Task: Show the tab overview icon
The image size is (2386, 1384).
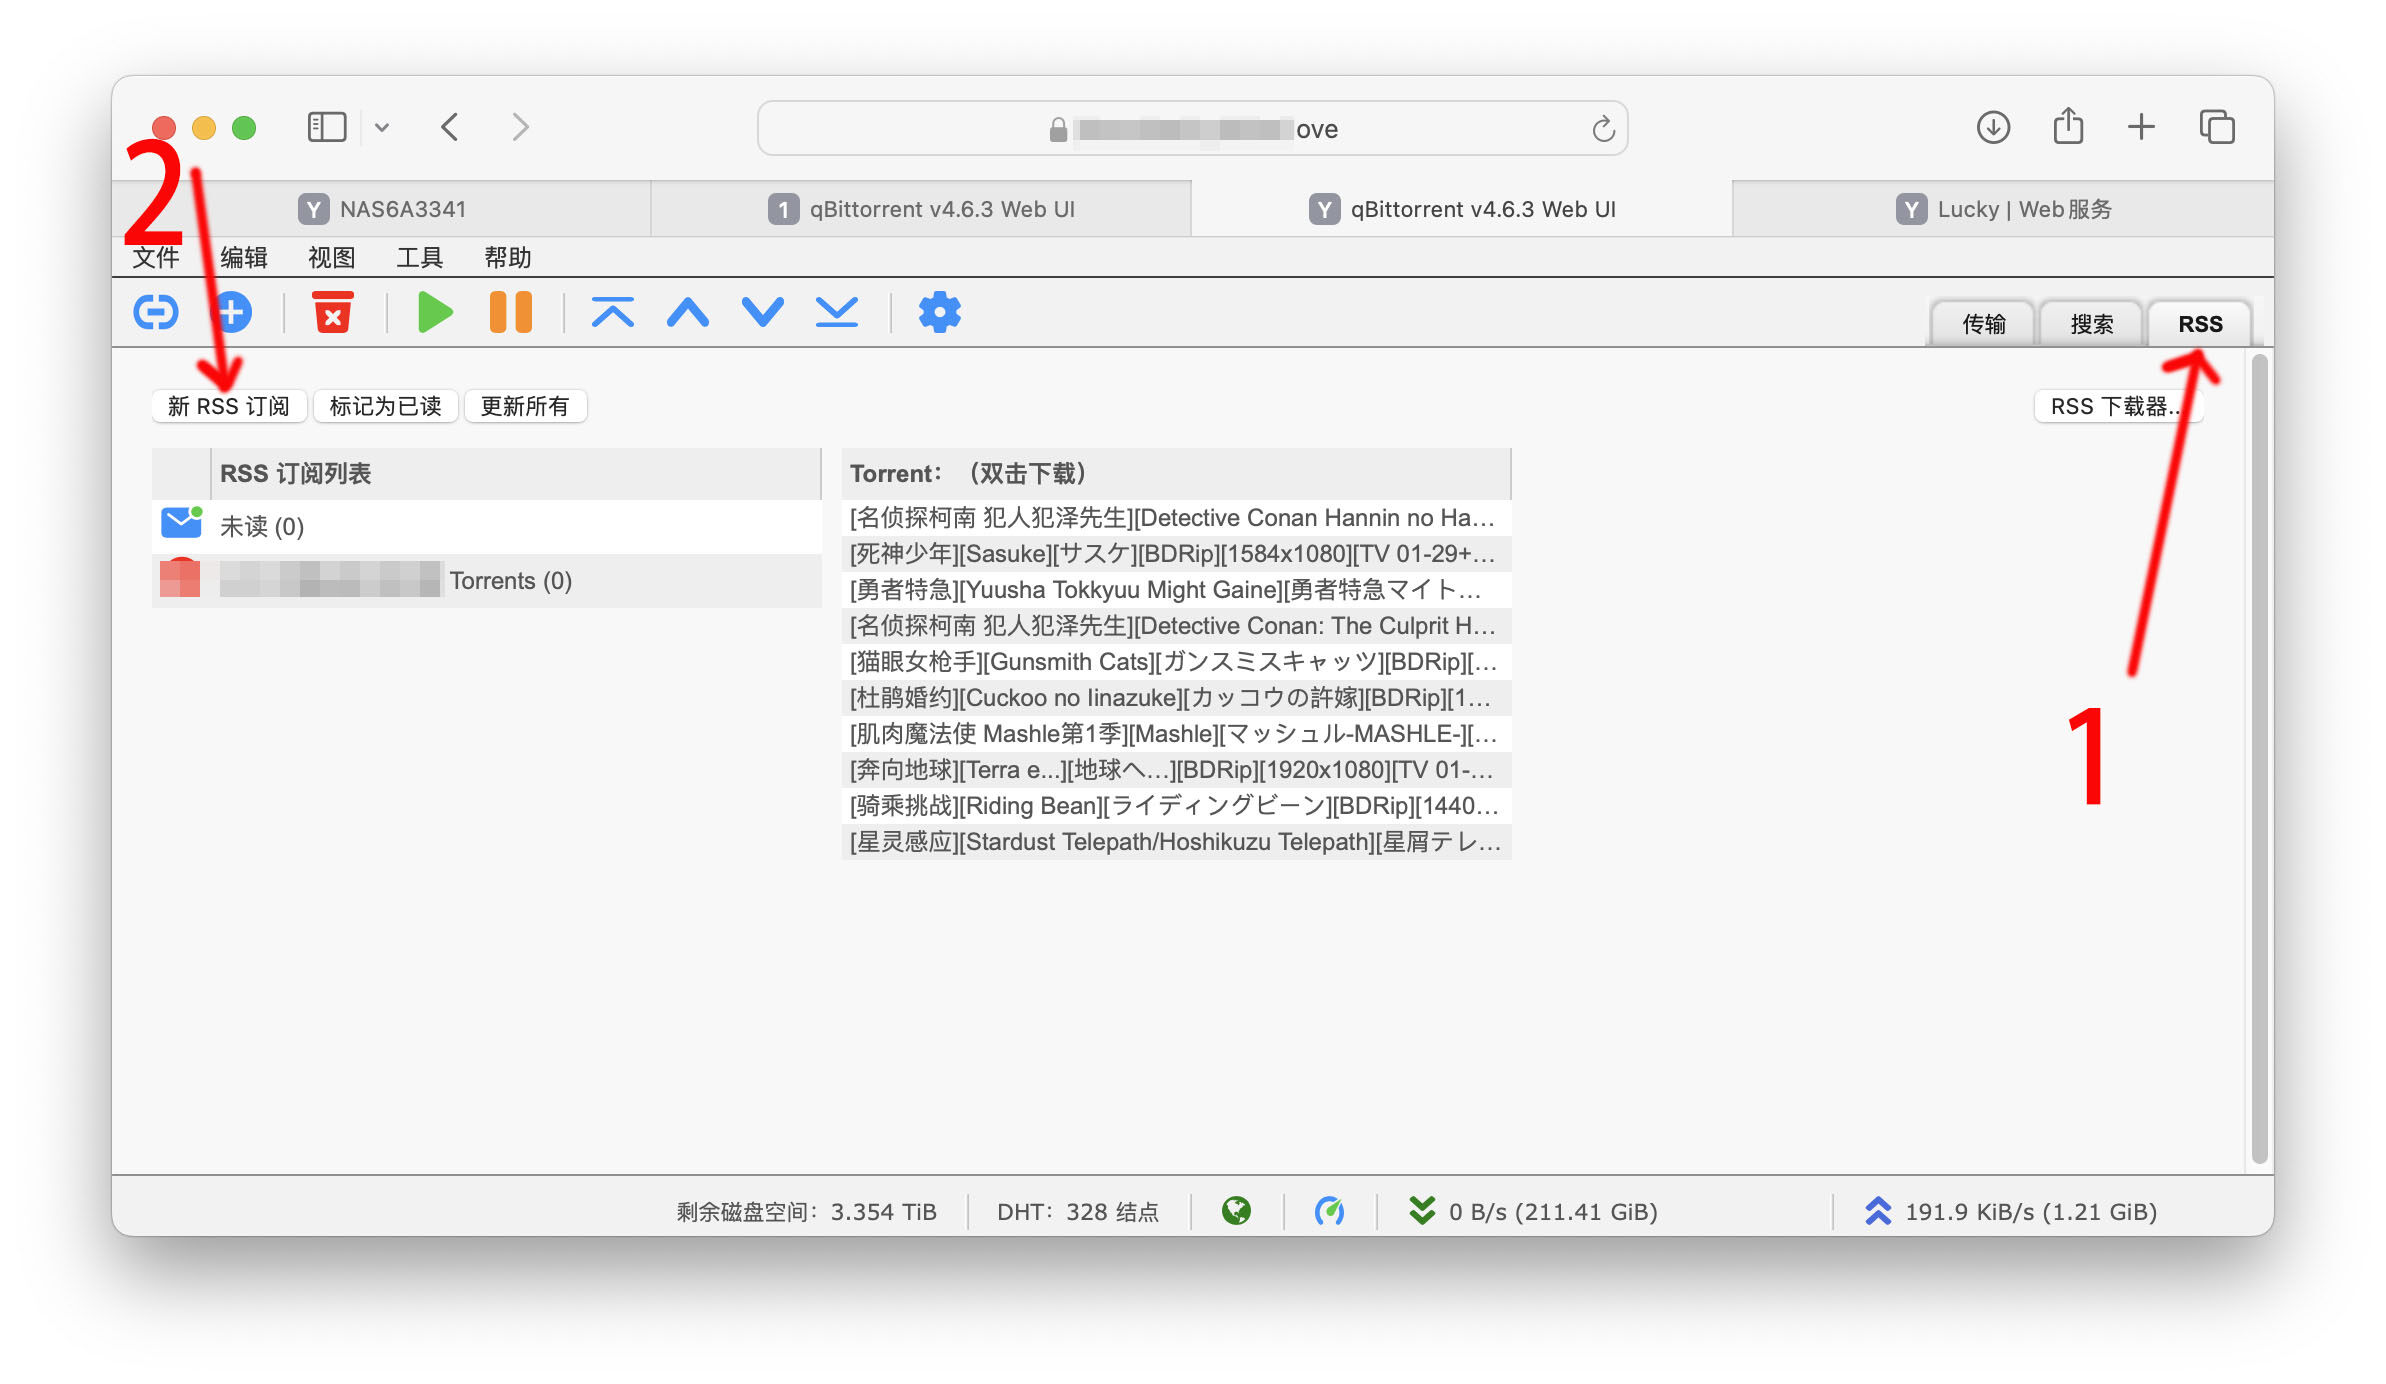Action: [2217, 127]
